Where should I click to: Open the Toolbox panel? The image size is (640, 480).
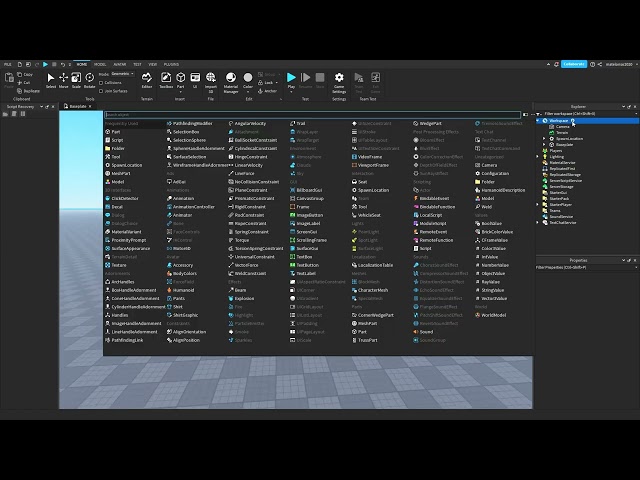tap(166, 80)
